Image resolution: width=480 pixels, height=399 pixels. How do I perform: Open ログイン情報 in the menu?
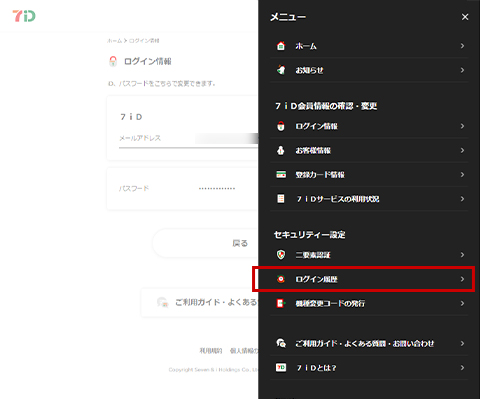pos(369,126)
